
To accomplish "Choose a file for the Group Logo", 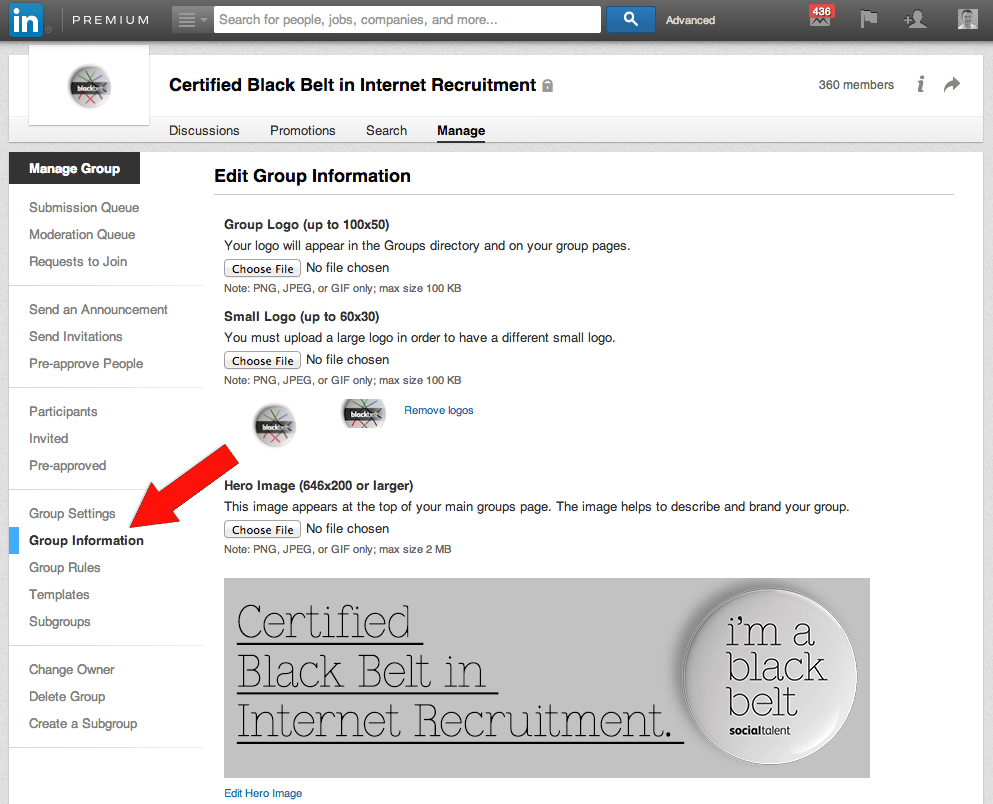I will coord(262,268).
